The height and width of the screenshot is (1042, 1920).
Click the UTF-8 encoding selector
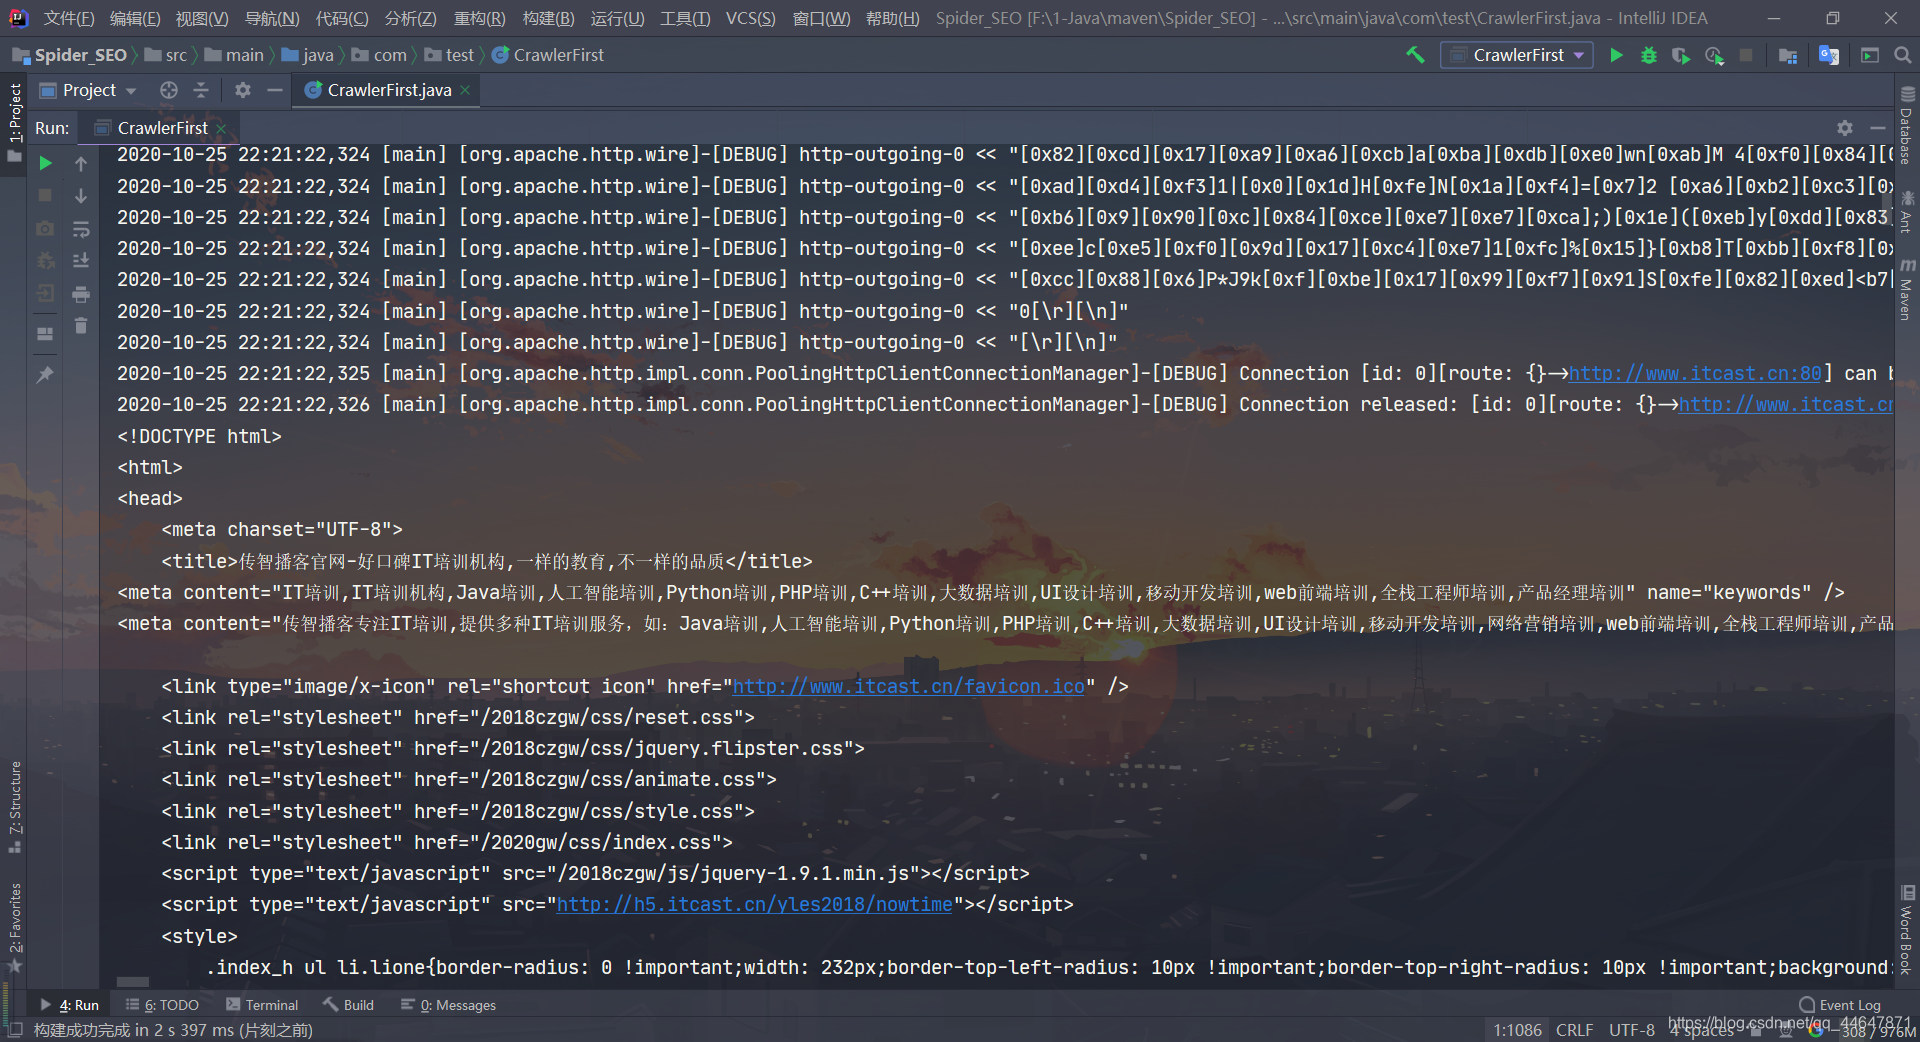coord(1631,1030)
